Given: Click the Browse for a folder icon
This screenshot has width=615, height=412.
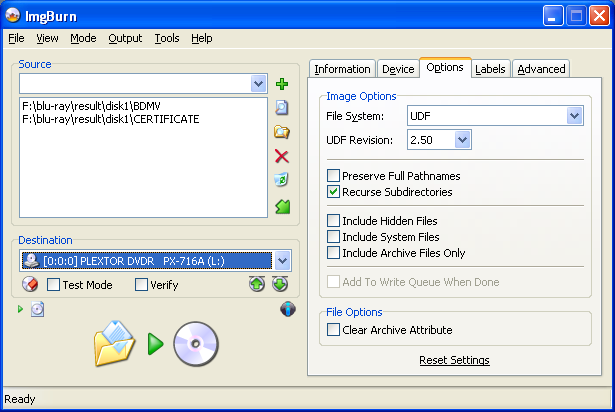Looking at the screenshot, I should (x=282, y=132).
